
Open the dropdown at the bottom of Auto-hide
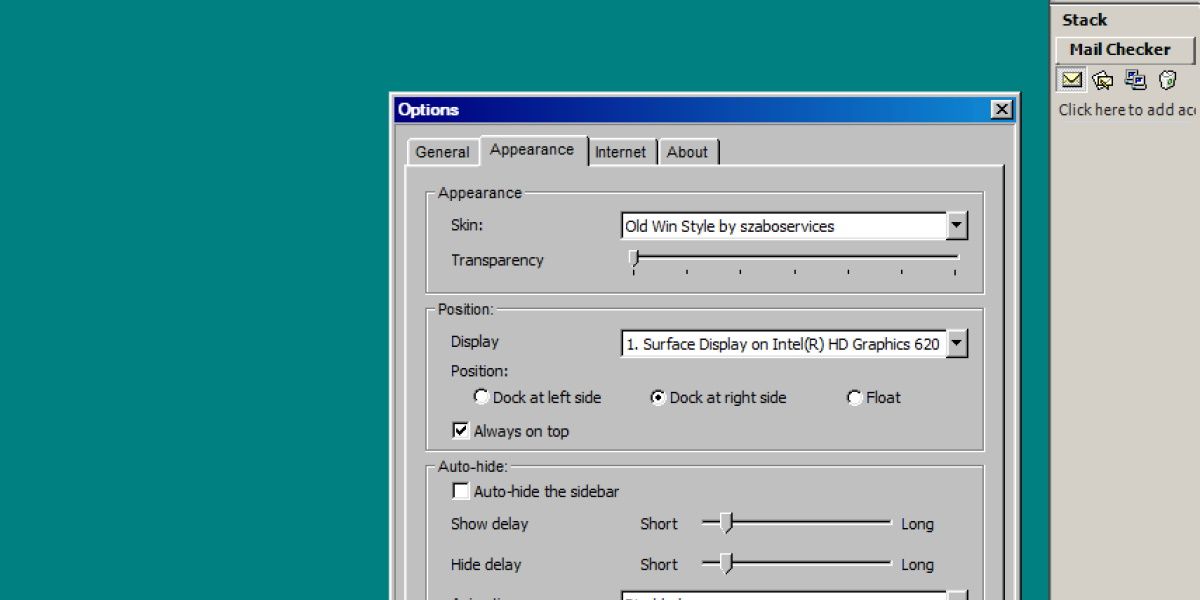(x=957, y=596)
